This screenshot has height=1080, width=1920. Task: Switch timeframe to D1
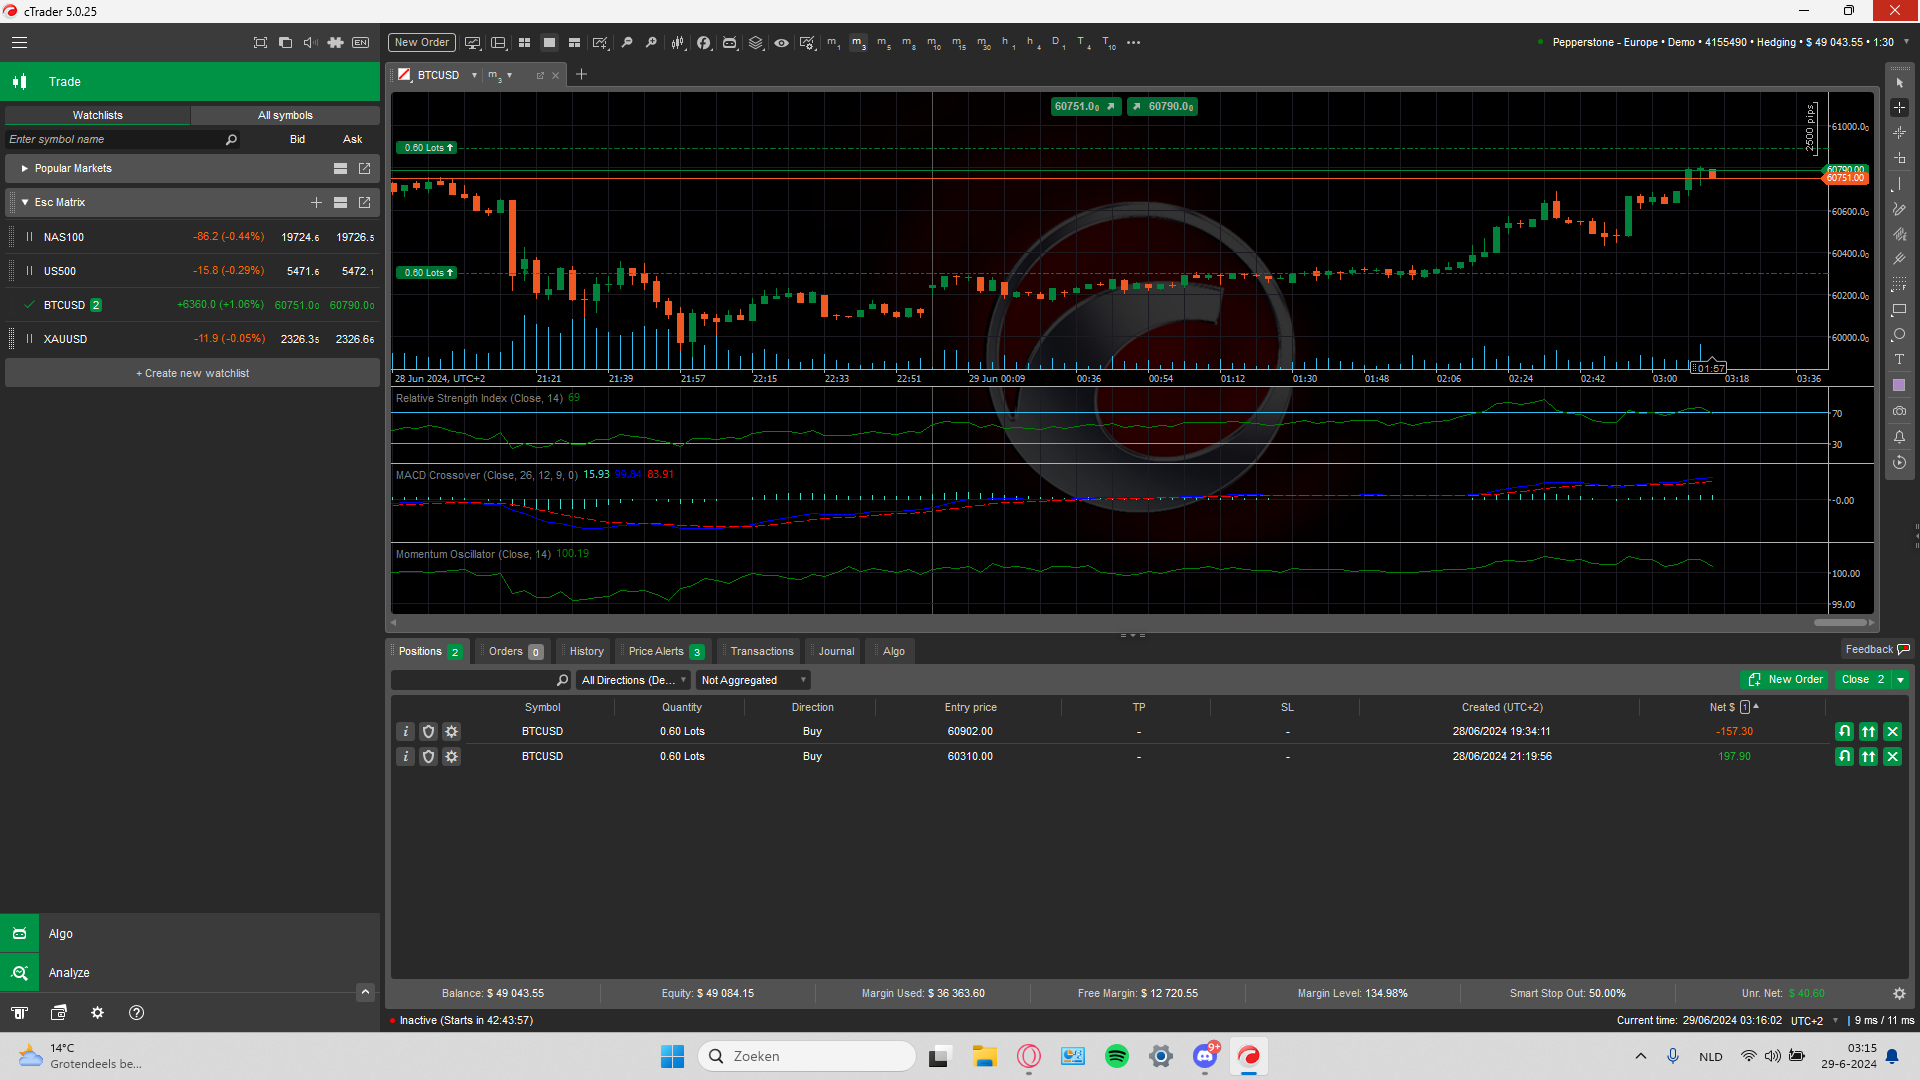(1058, 43)
